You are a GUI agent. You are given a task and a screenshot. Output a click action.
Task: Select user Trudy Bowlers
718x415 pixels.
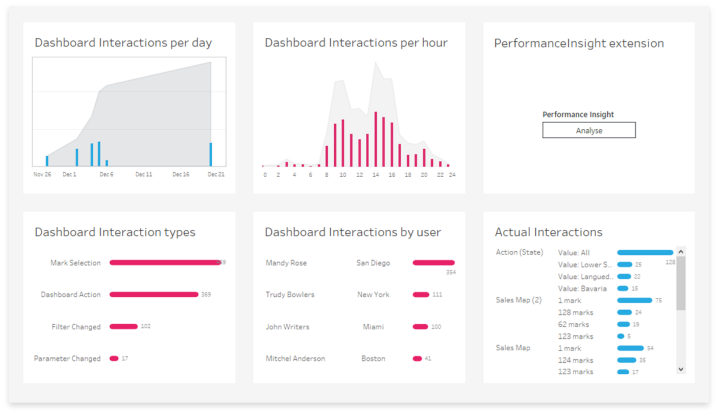click(x=290, y=295)
